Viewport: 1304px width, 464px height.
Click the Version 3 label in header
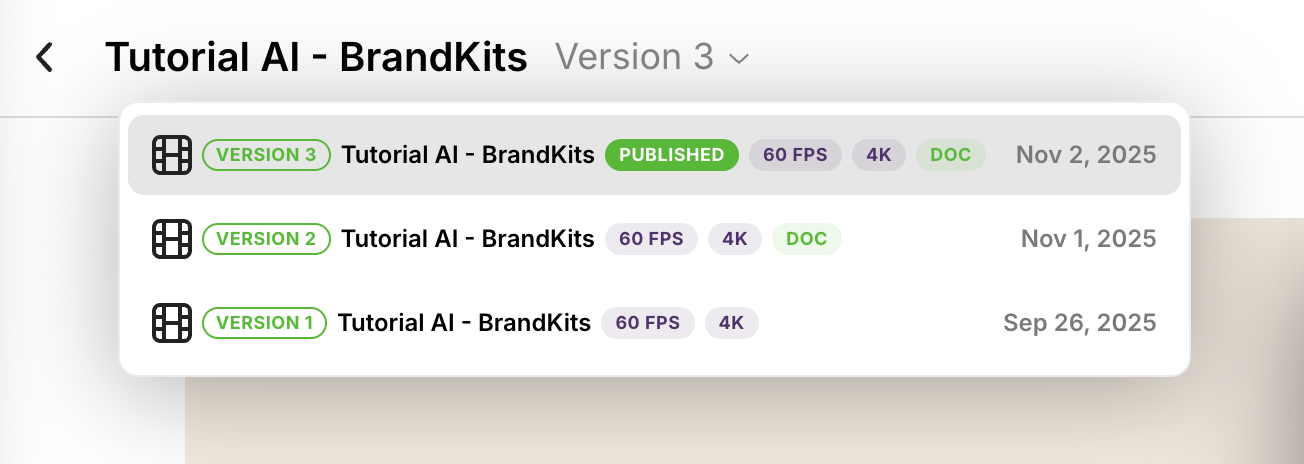(634, 58)
